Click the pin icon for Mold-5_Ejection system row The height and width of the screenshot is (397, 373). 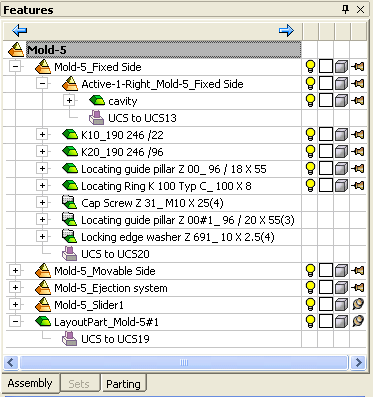point(358,288)
